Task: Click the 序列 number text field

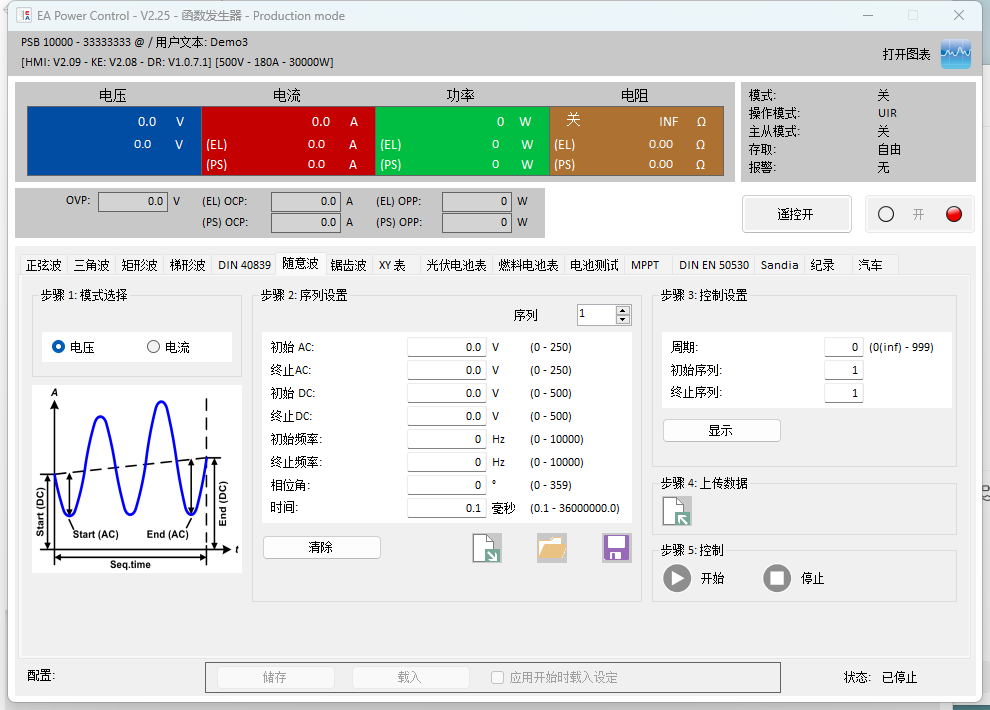Action: click(x=597, y=314)
